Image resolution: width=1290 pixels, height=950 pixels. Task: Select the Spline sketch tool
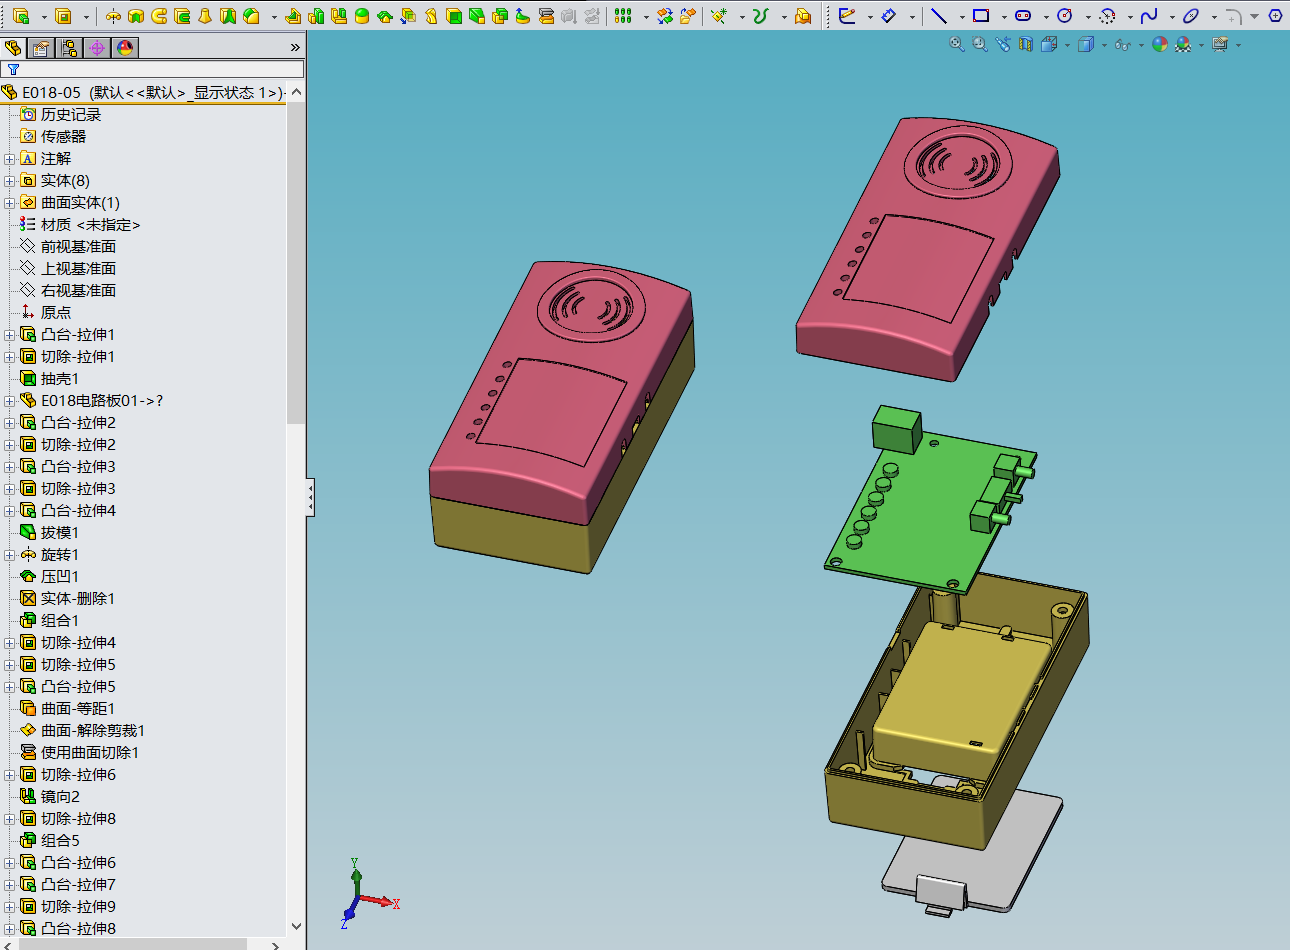coord(1149,16)
